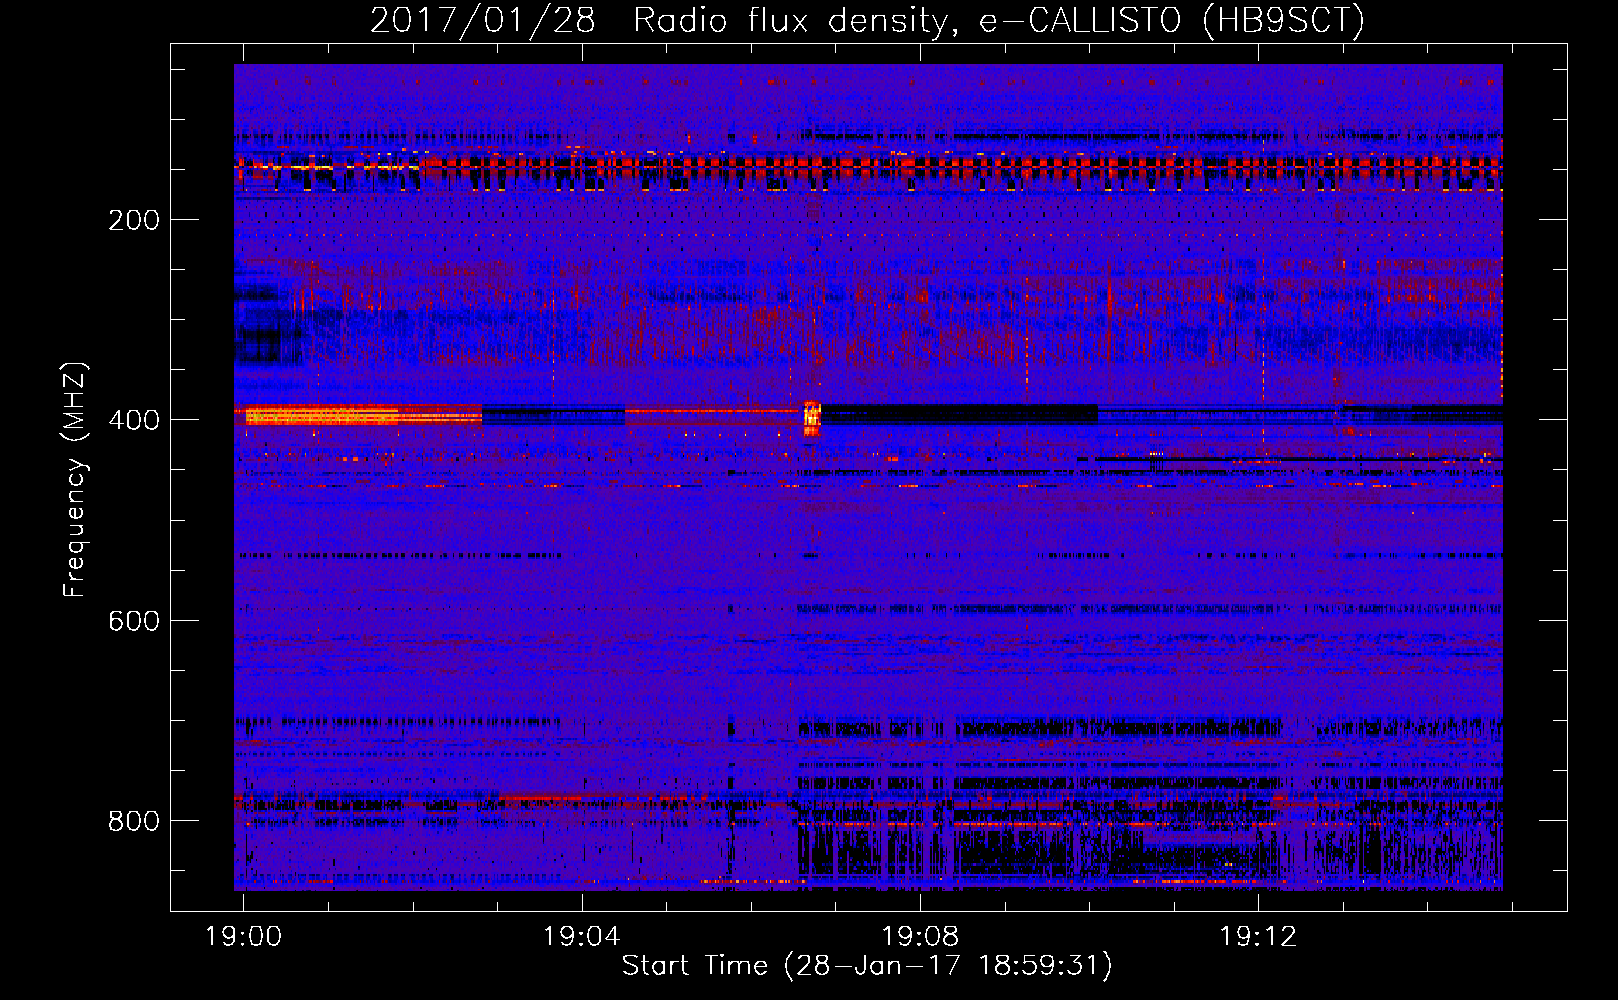Image resolution: width=1618 pixels, height=1000 pixels.
Task: Select the 400 frequency tick label
Action: click(134, 420)
